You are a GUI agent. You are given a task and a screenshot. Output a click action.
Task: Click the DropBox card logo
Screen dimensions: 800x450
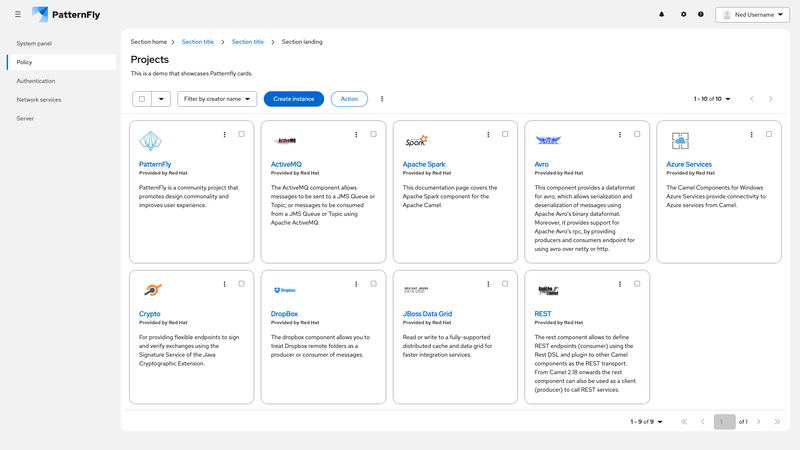point(285,290)
